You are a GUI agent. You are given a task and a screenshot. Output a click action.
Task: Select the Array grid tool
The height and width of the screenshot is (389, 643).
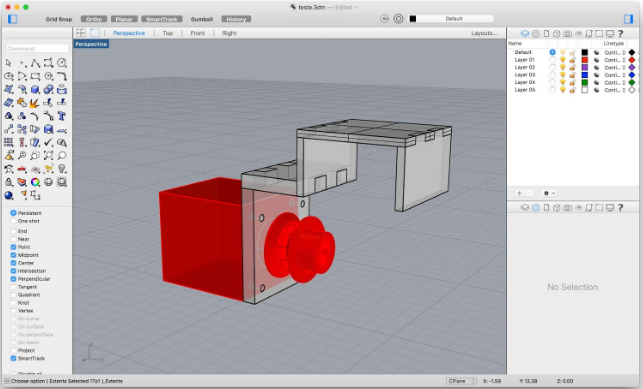tap(9, 142)
